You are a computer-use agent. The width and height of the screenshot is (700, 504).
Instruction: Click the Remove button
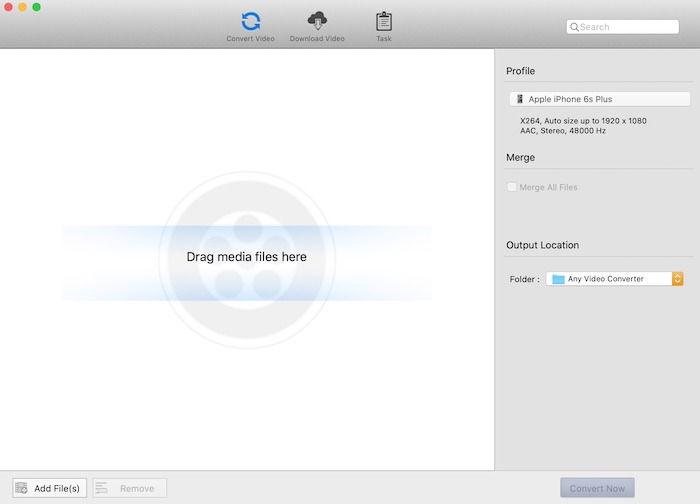tap(130, 488)
